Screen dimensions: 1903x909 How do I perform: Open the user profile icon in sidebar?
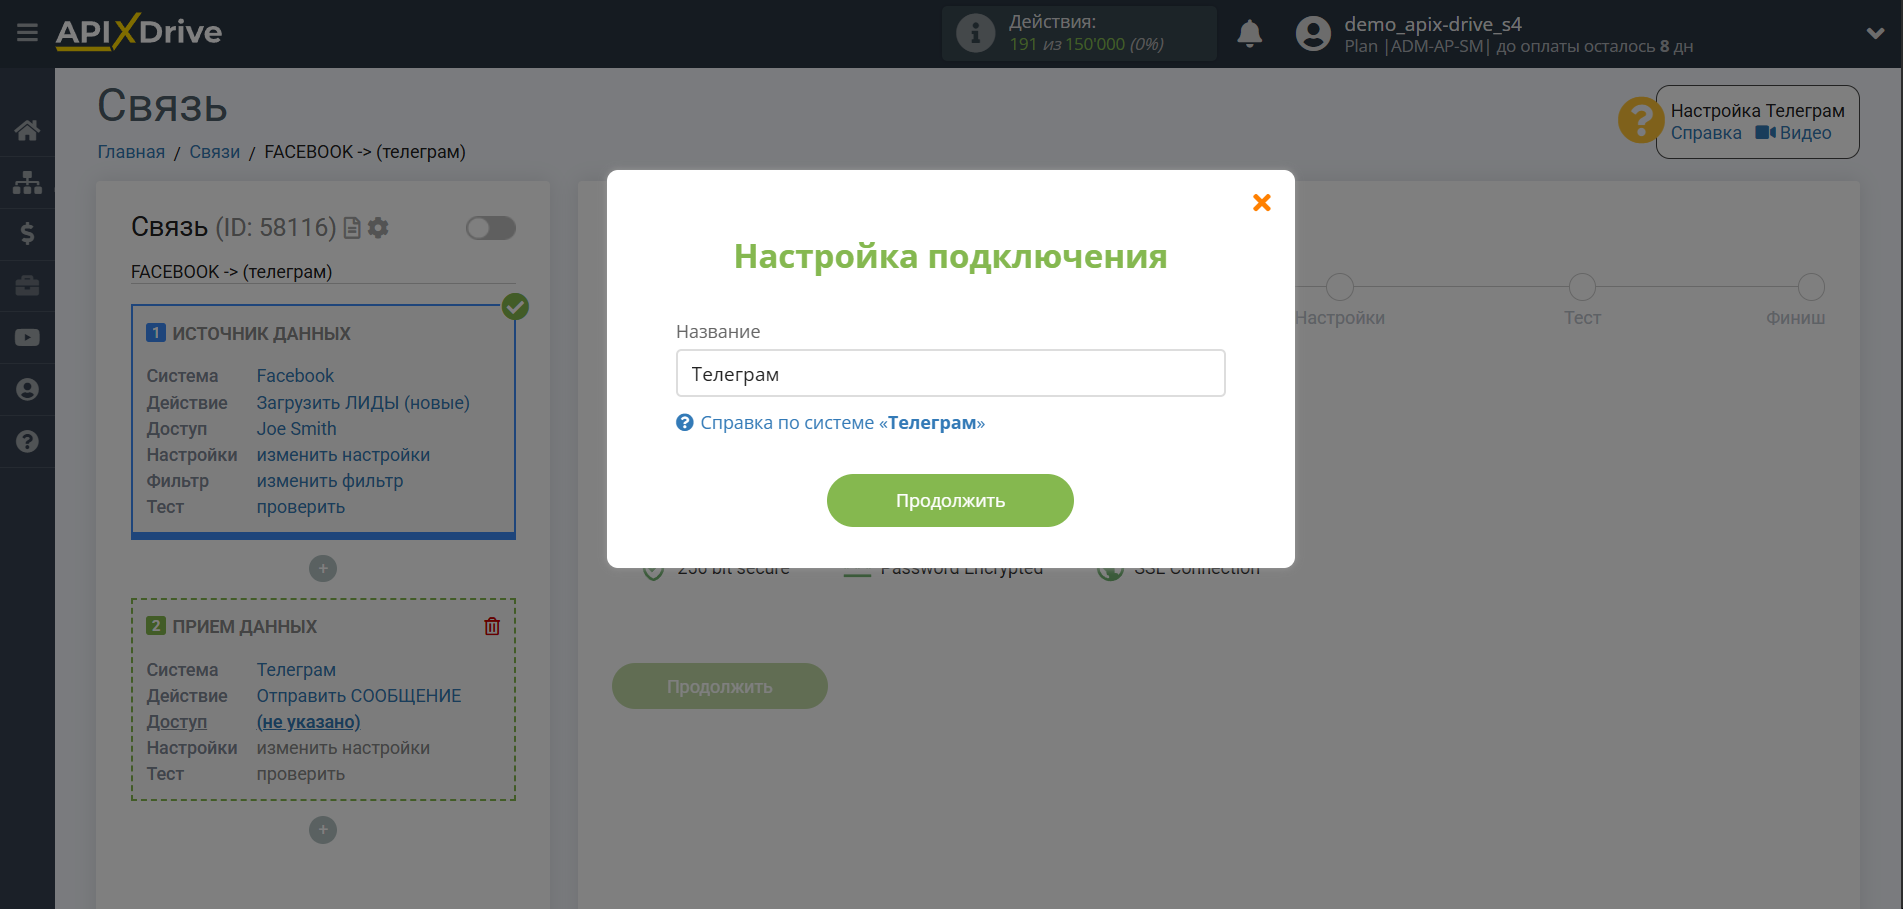pos(27,389)
